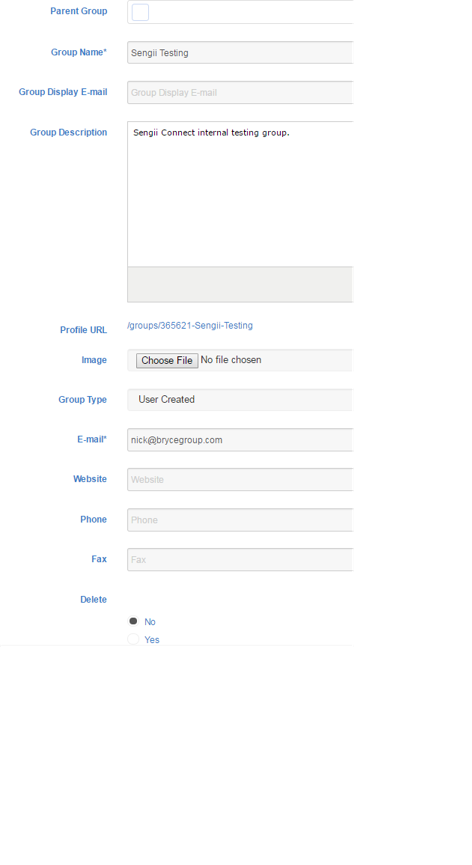Viewport: 472px width, 865px height.
Task: Click the 'Group Description' label
Action: (x=68, y=132)
